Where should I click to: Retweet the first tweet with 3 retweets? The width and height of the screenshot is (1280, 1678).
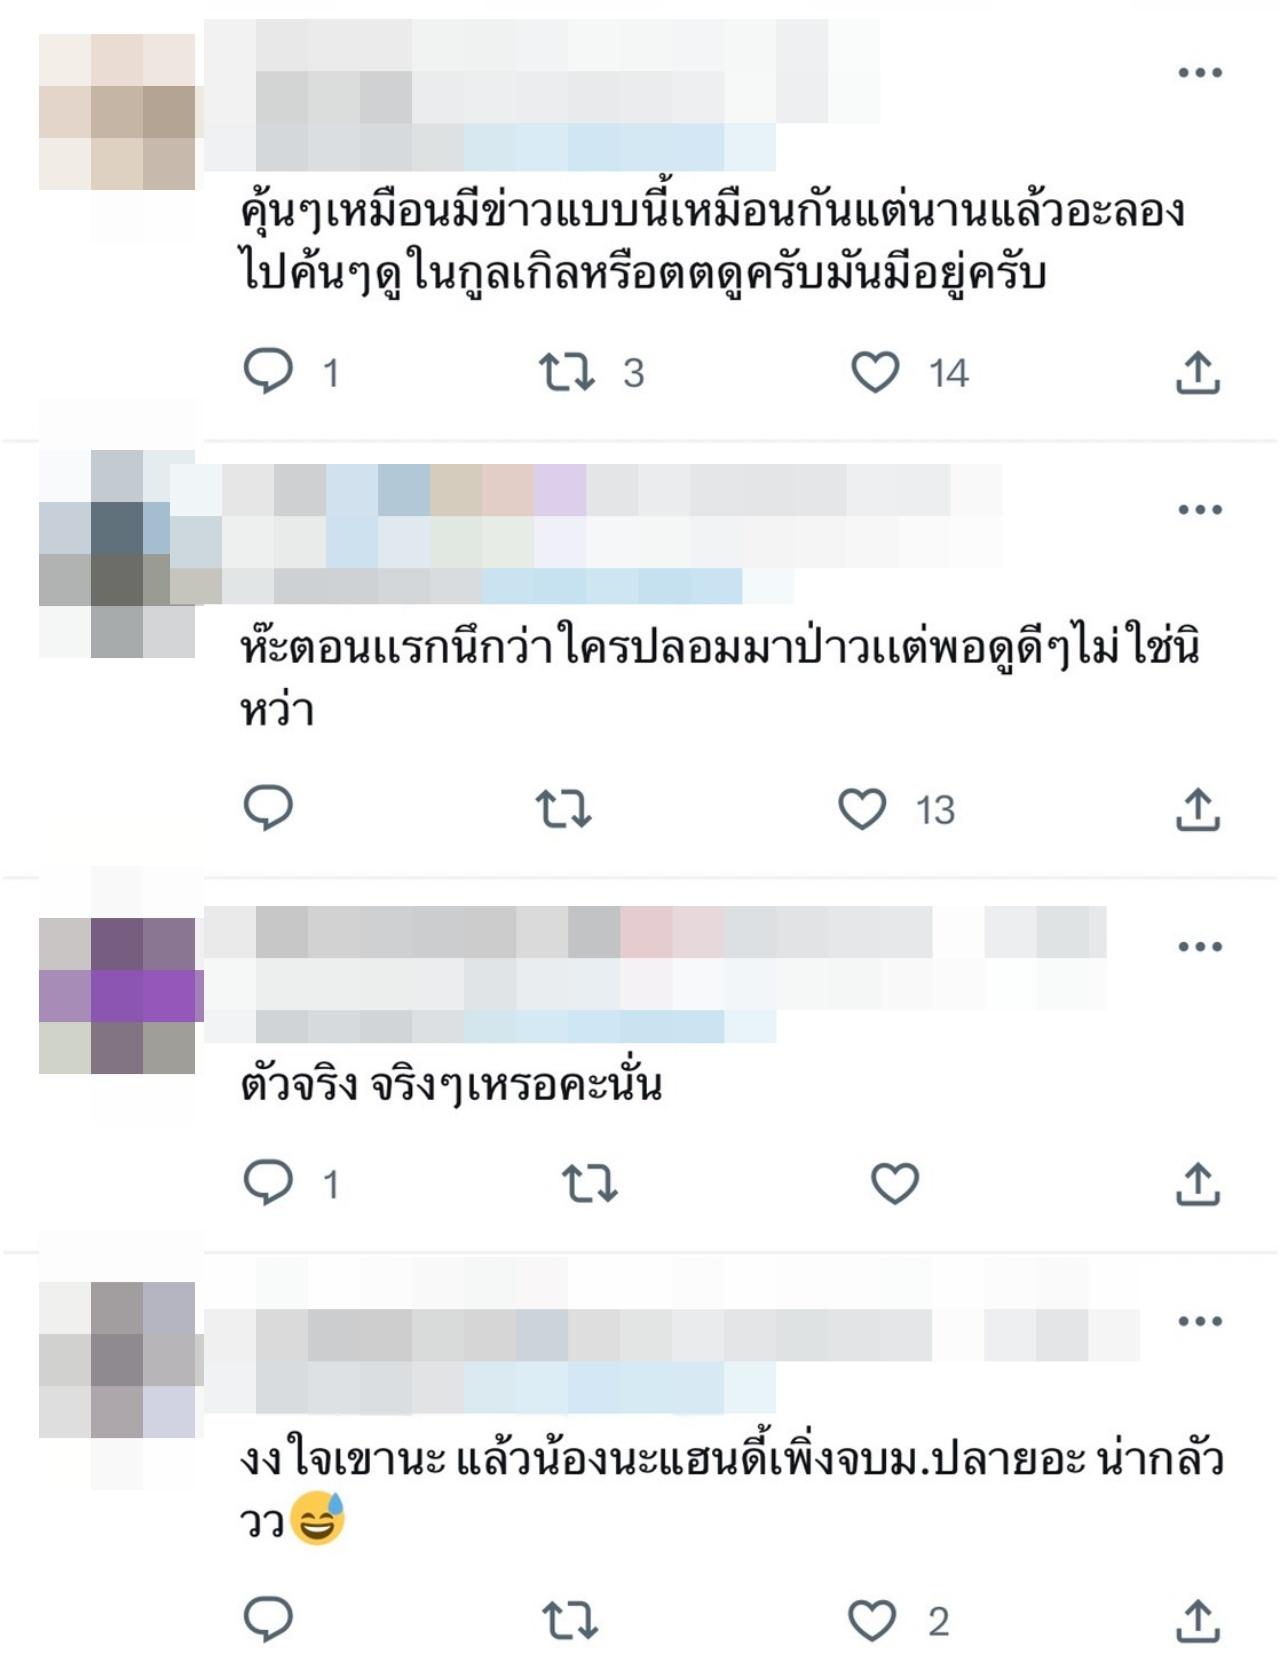tap(567, 372)
